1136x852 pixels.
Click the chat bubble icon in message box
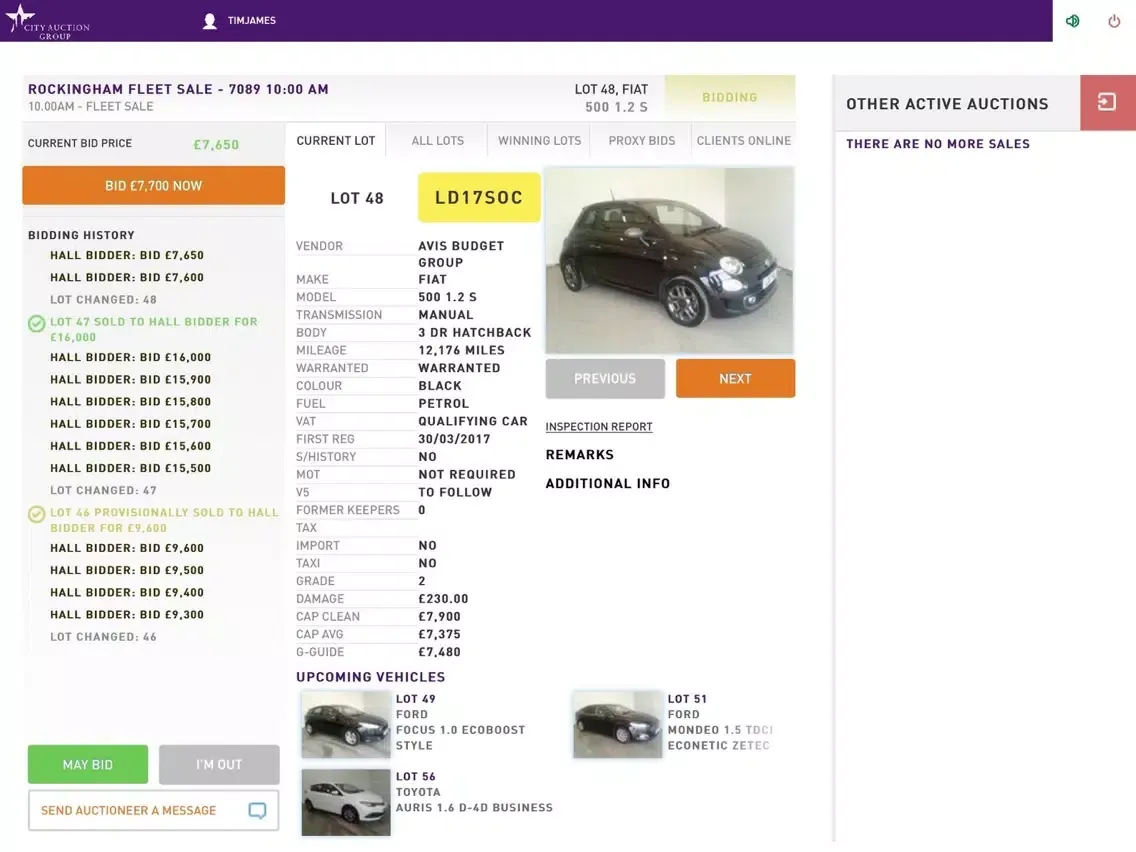(x=257, y=811)
